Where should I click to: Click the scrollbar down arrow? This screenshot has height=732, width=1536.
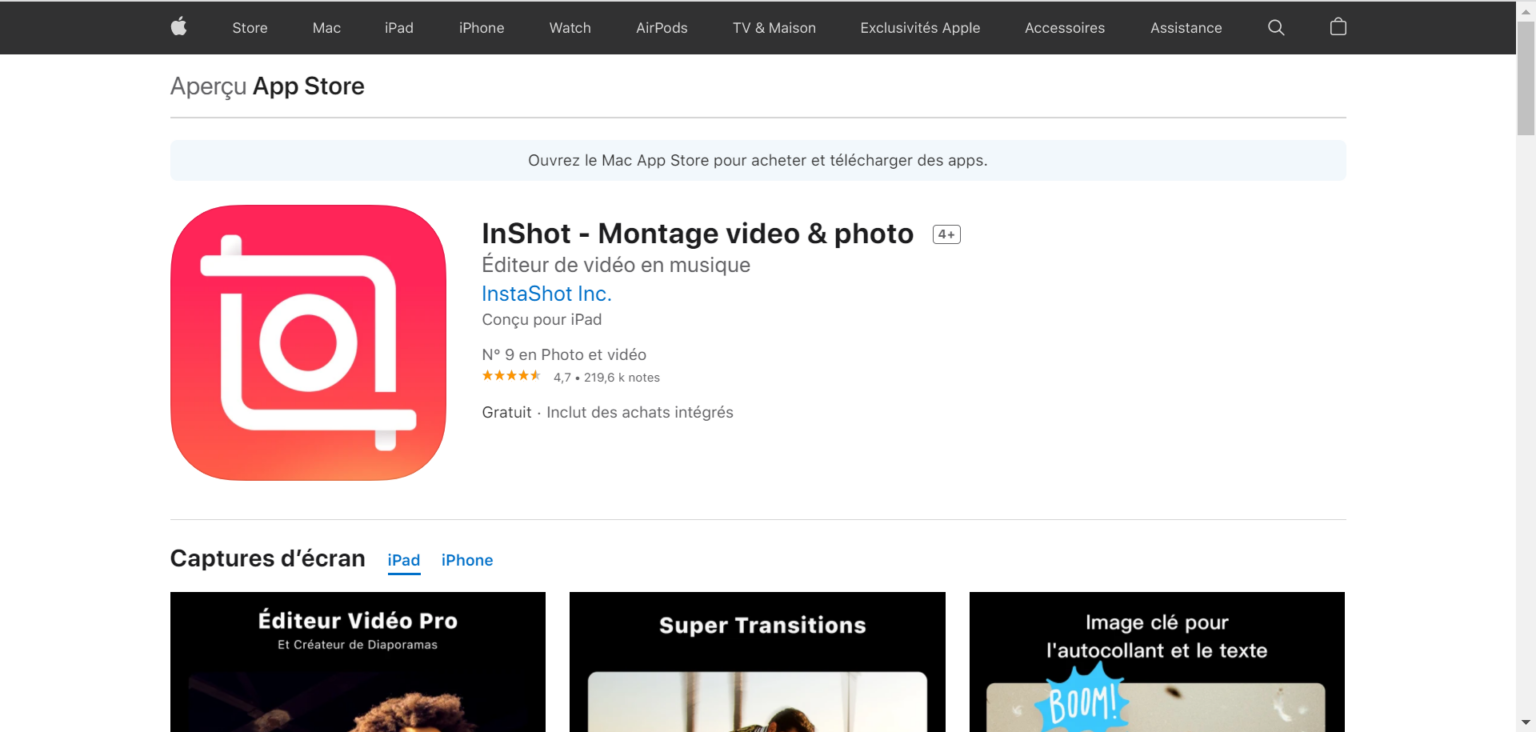[1526, 722]
